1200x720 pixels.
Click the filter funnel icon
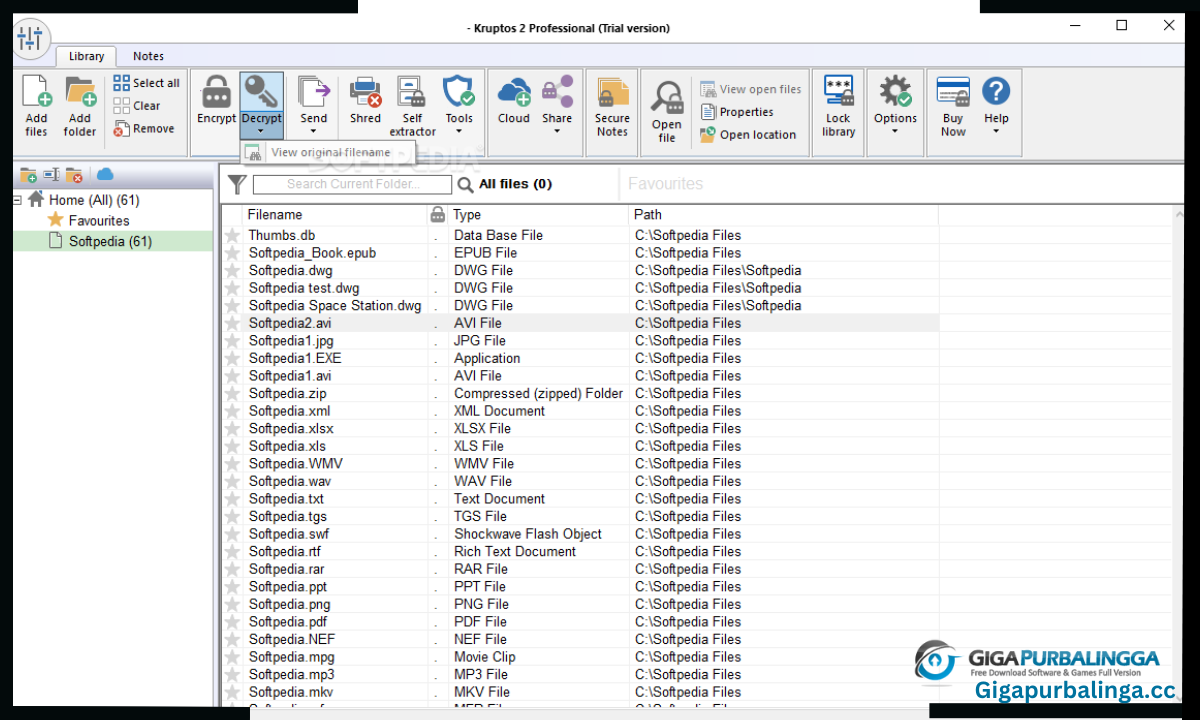coord(236,184)
